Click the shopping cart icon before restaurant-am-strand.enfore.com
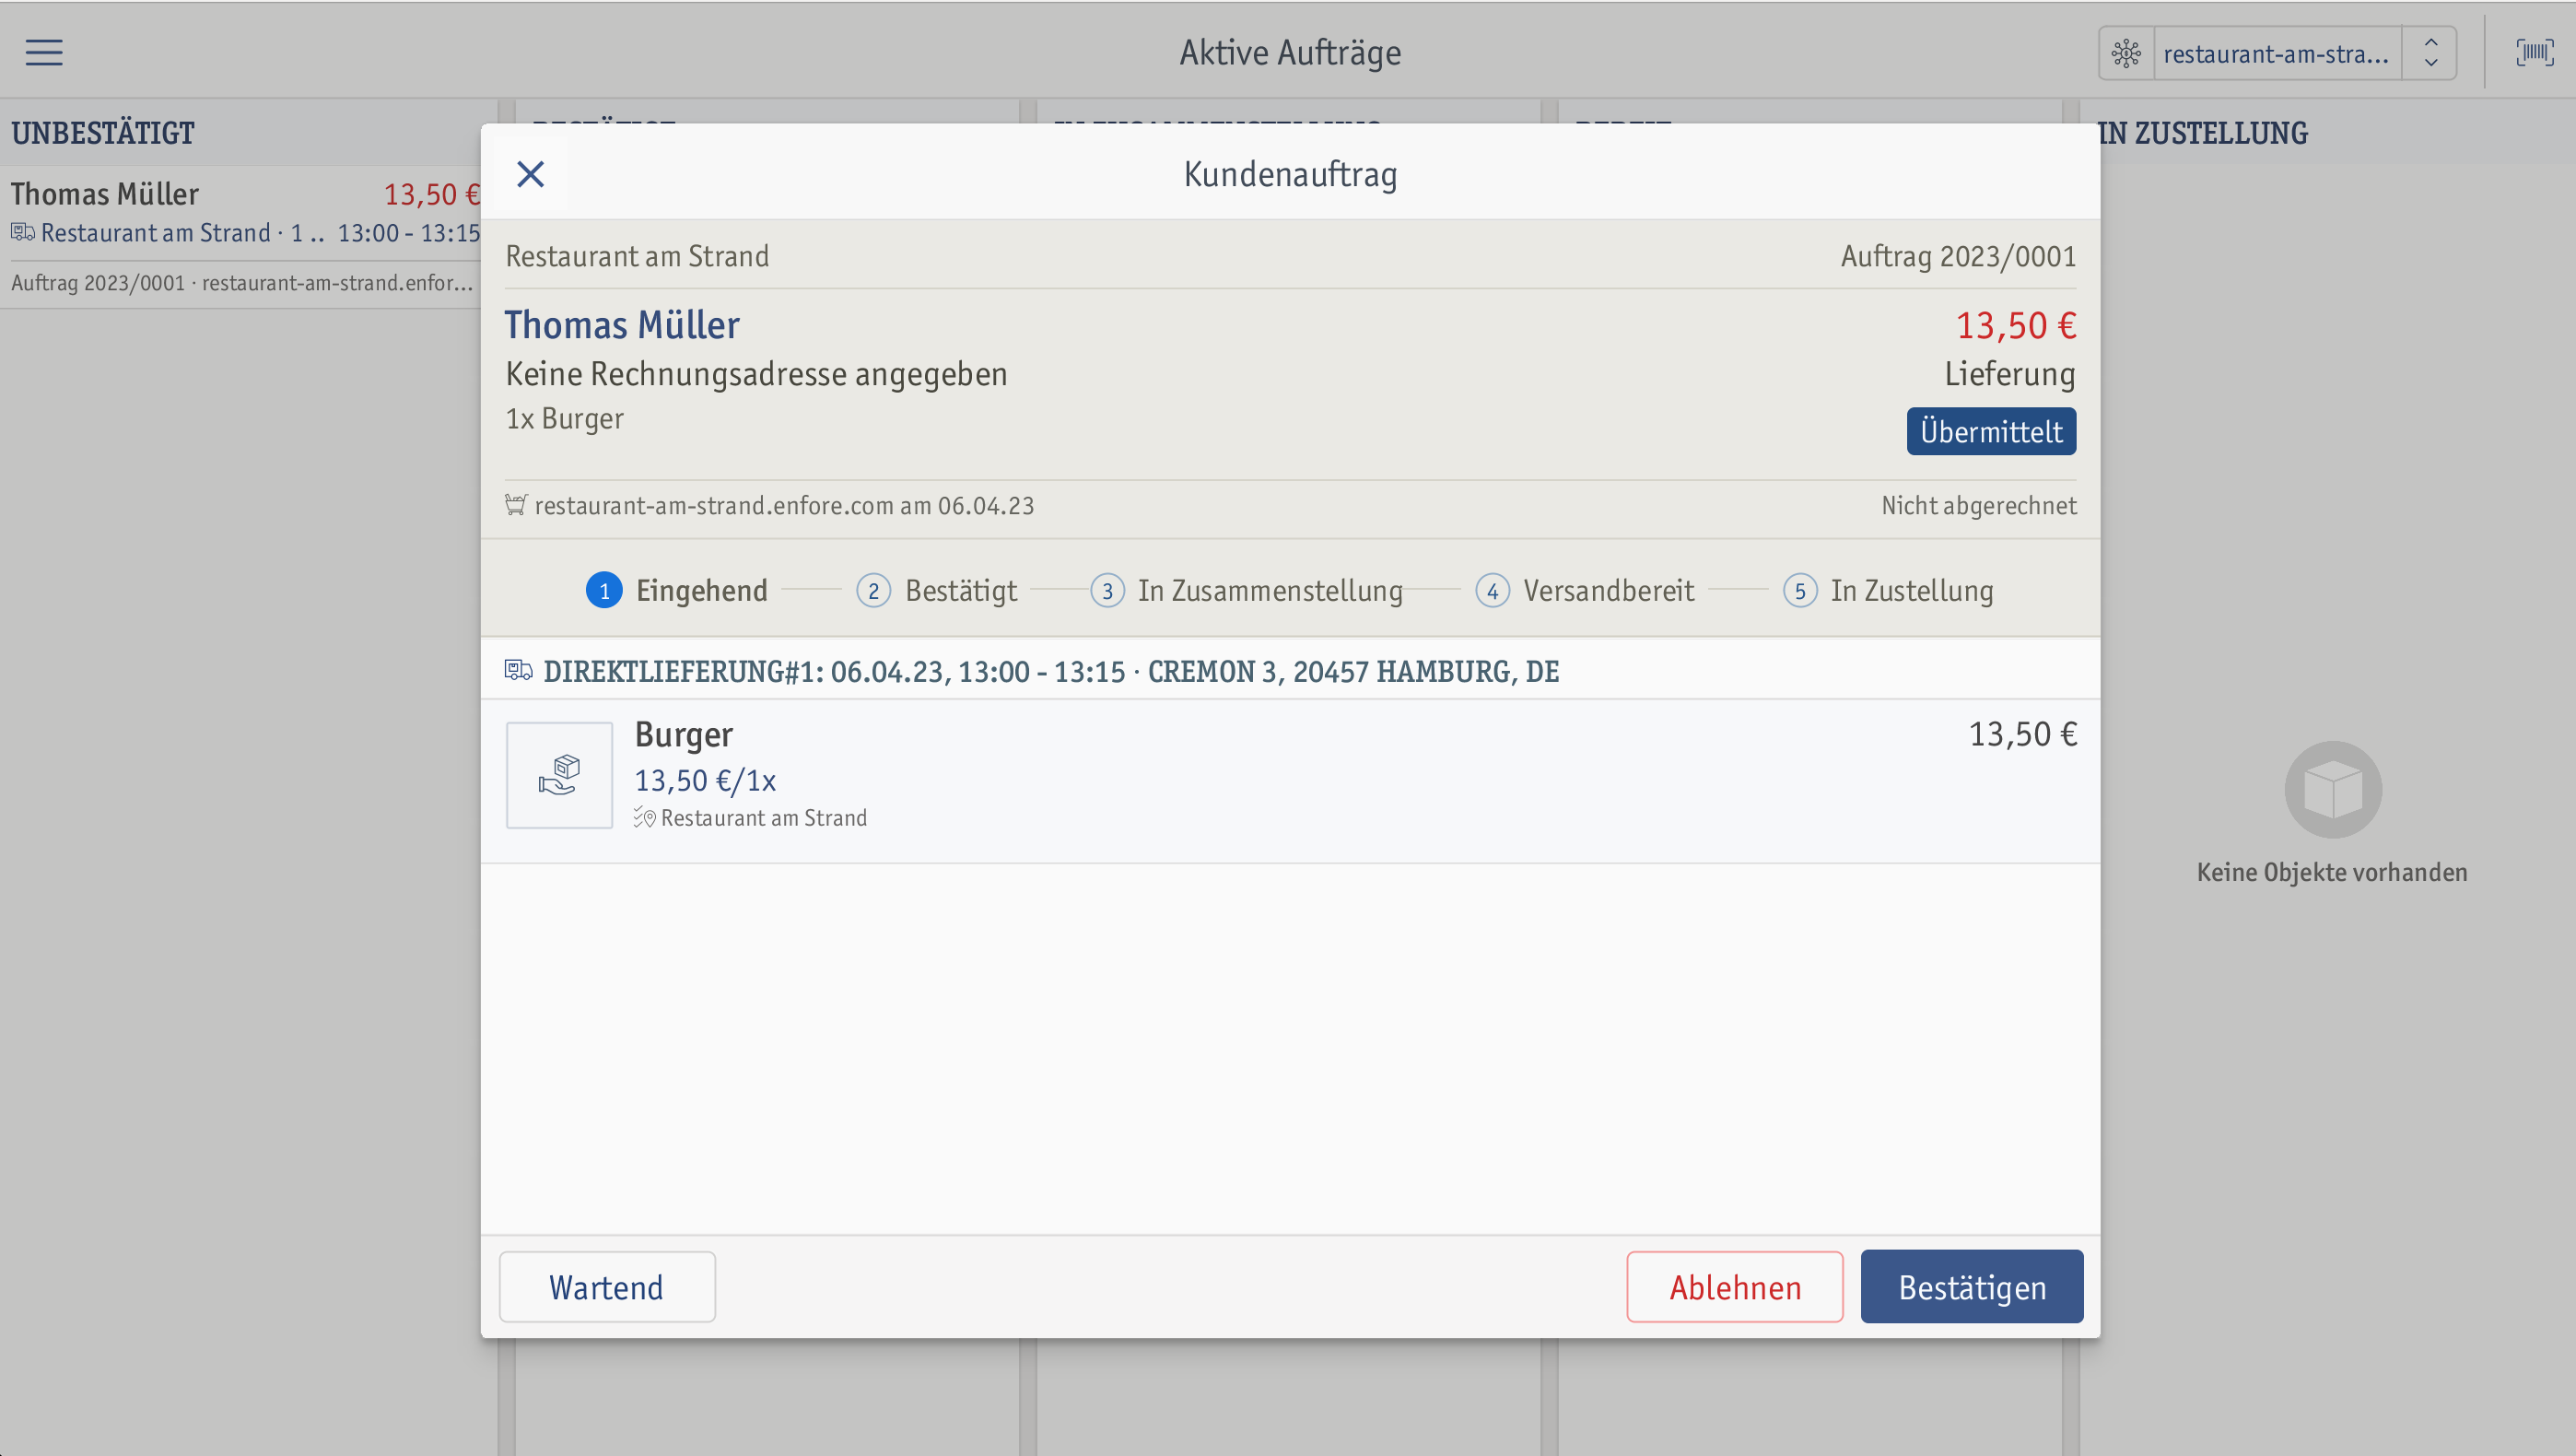2576x1456 pixels. (516, 505)
